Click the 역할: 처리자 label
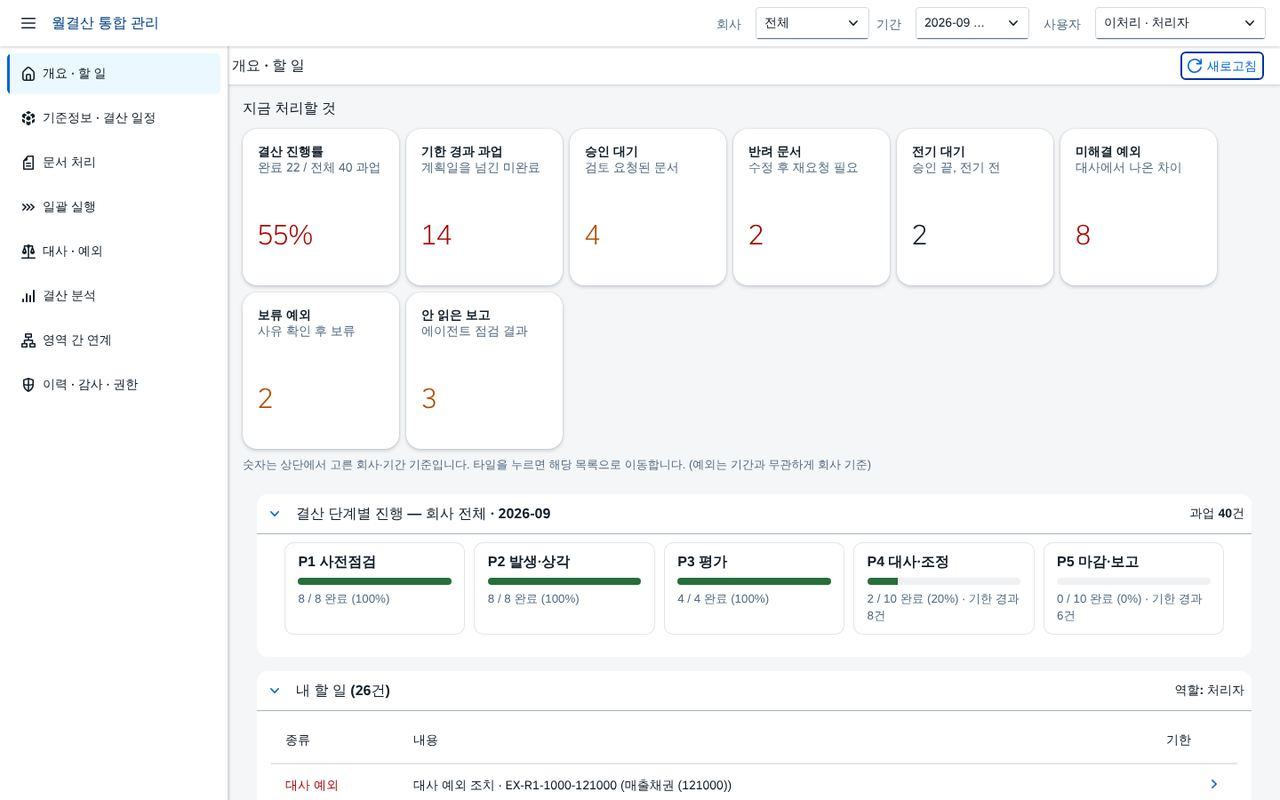Viewport: 1280px width, 800px height. [1209, 691]
